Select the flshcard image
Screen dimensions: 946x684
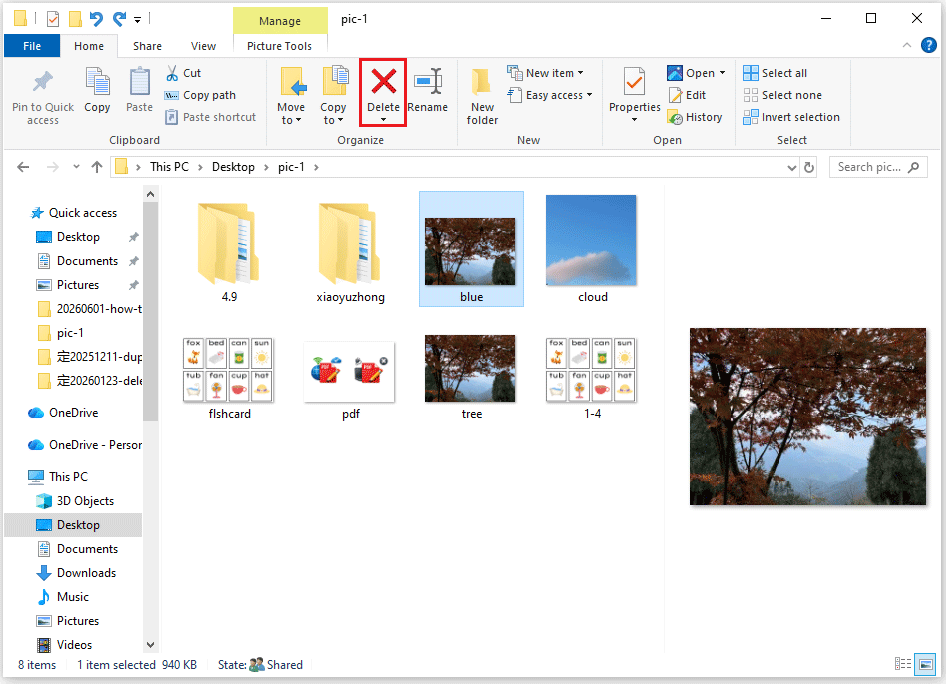pyautogui.click(x=229, y=378)
